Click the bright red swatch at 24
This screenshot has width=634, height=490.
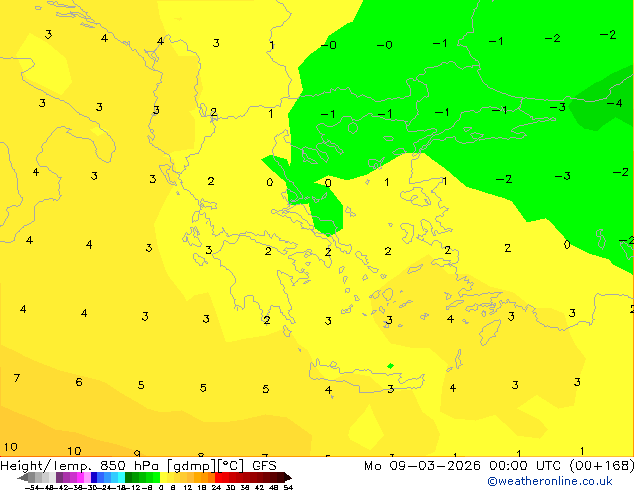coord(218,477)
